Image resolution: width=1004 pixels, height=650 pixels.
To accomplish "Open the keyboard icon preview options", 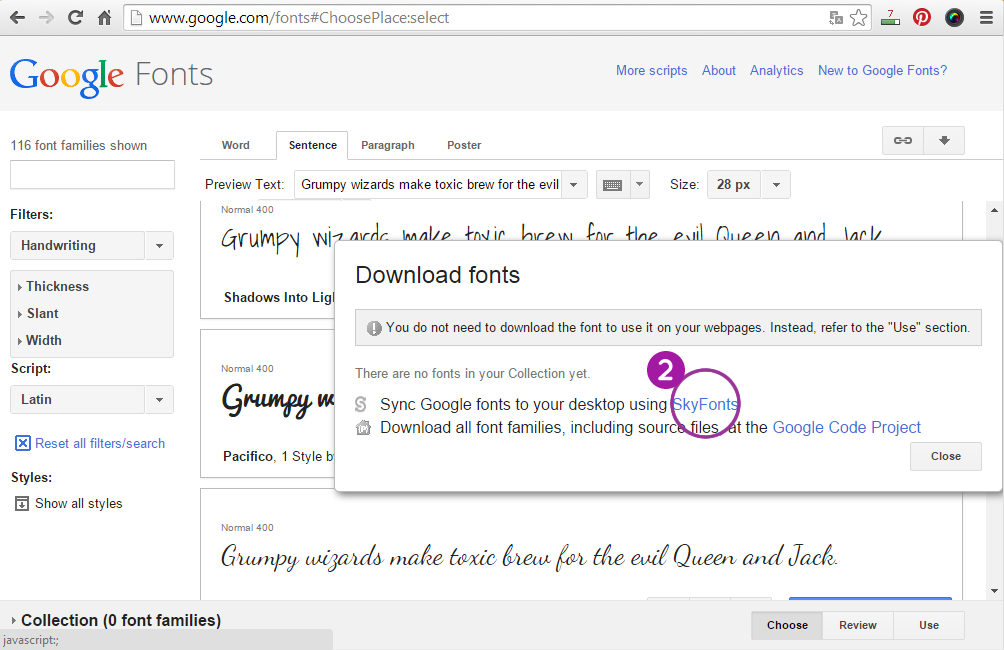I will point(622,185).
